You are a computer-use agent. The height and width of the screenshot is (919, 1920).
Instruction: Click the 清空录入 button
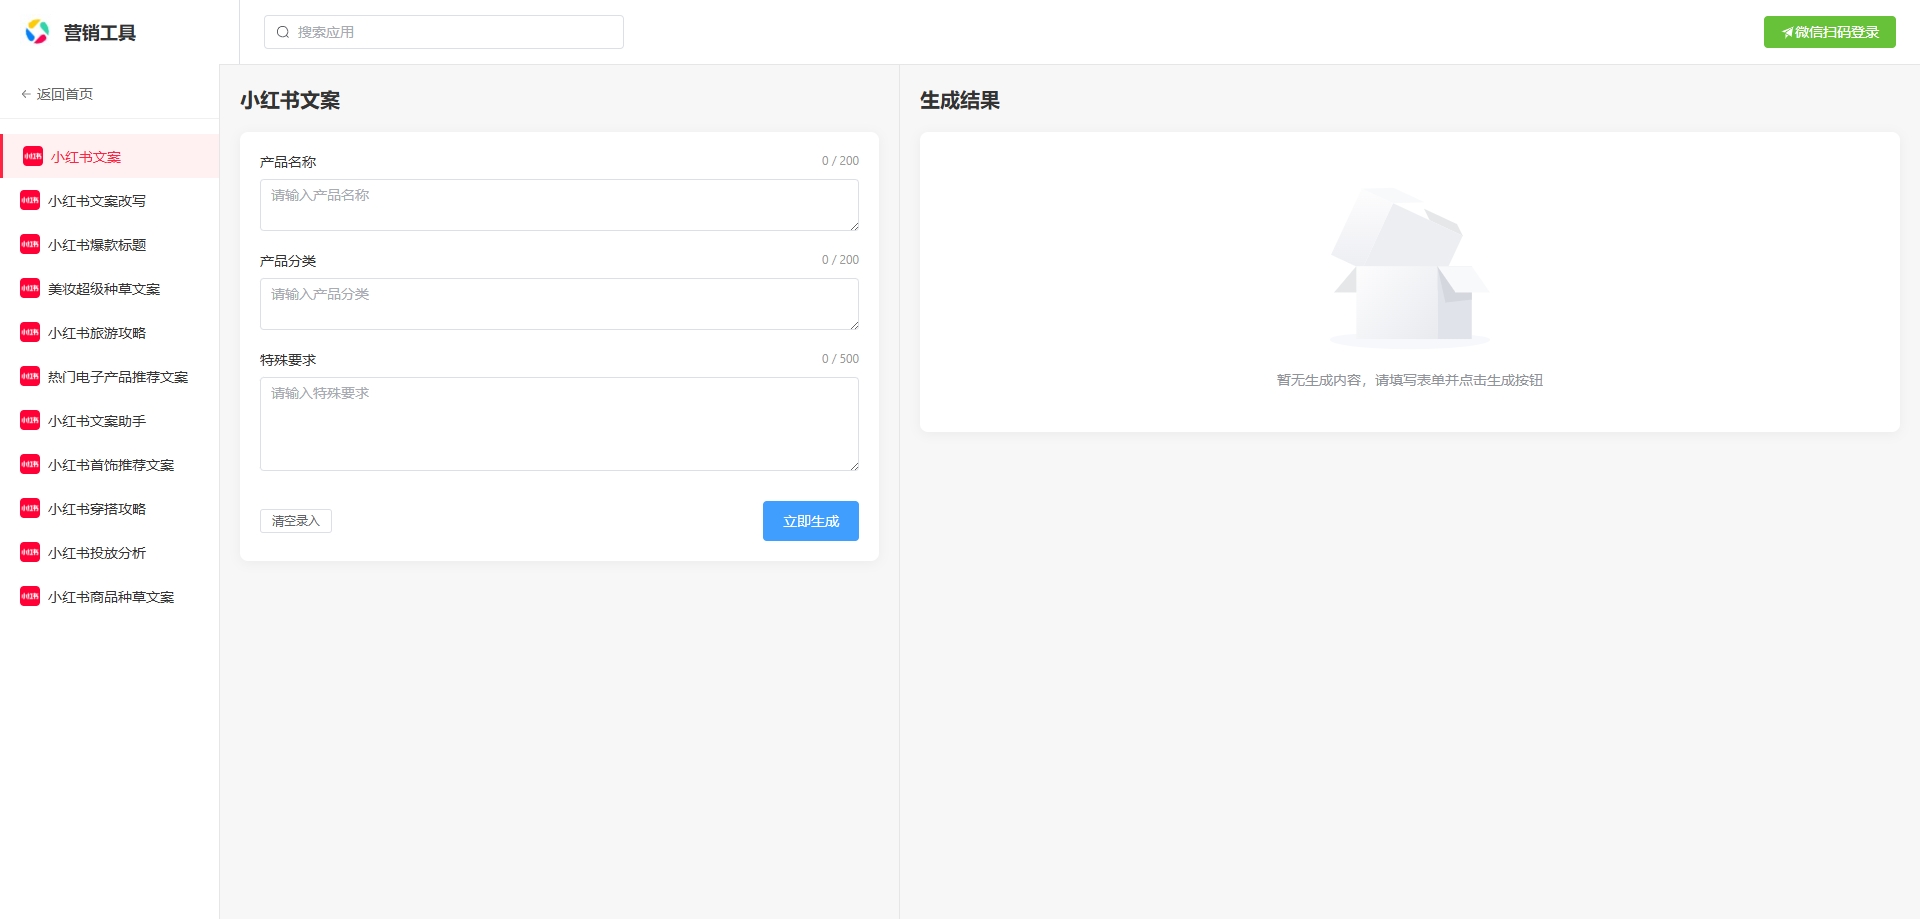296,521
